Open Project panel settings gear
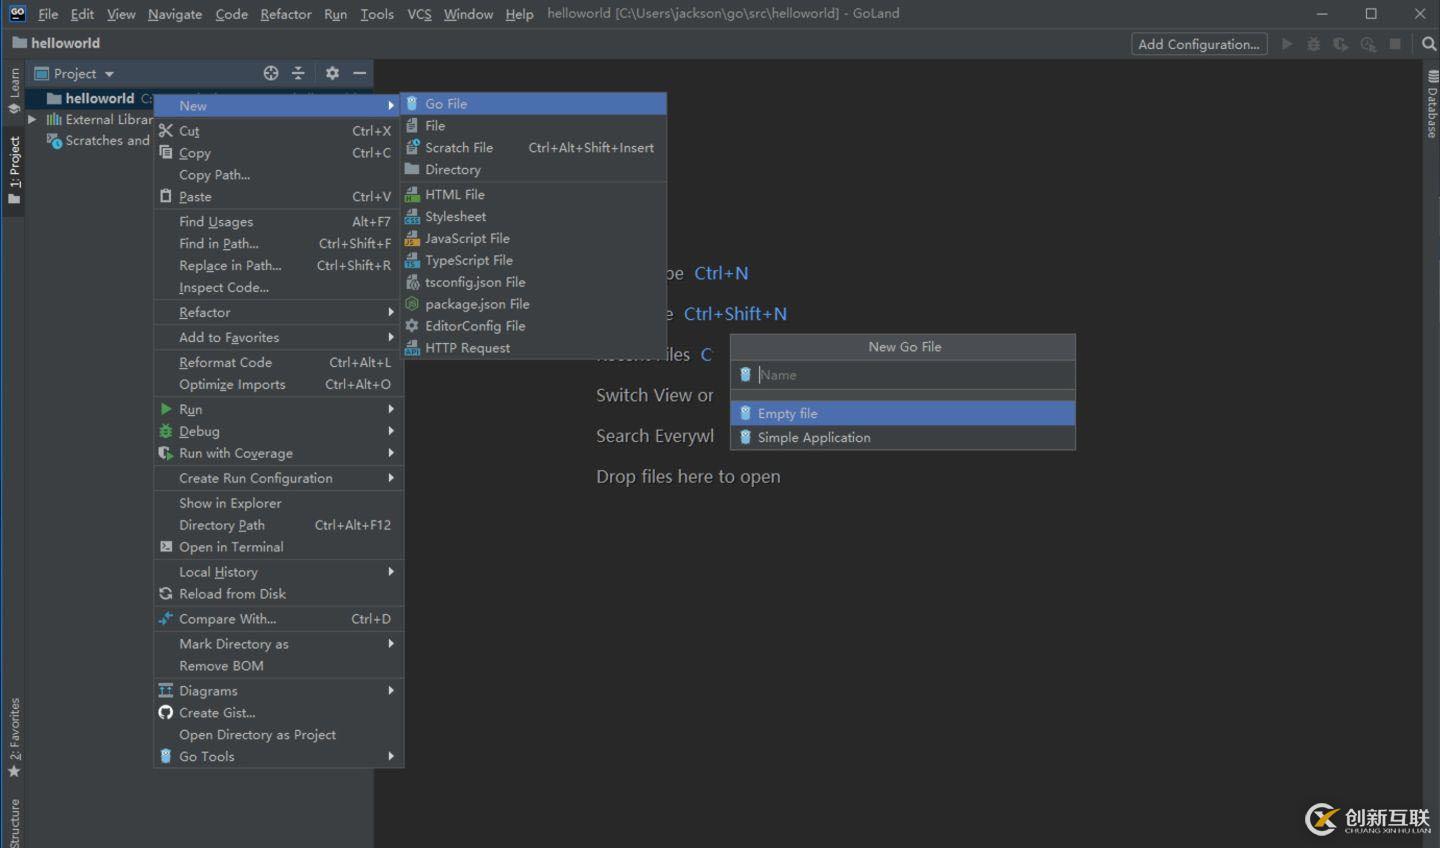This screenshot has width=1440, height=848. point(332,73)
